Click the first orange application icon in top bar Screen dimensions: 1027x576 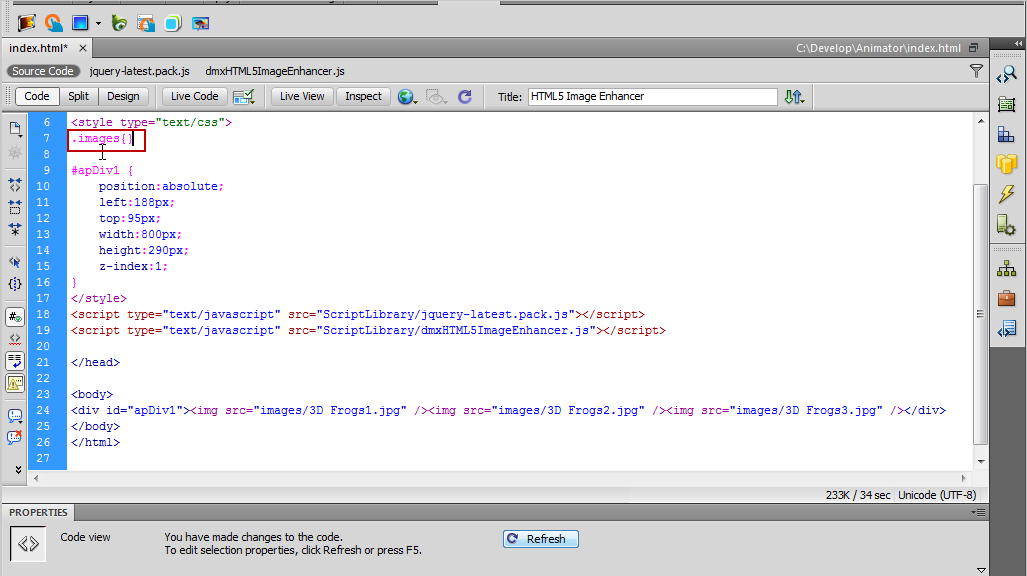tap(26, 24)
